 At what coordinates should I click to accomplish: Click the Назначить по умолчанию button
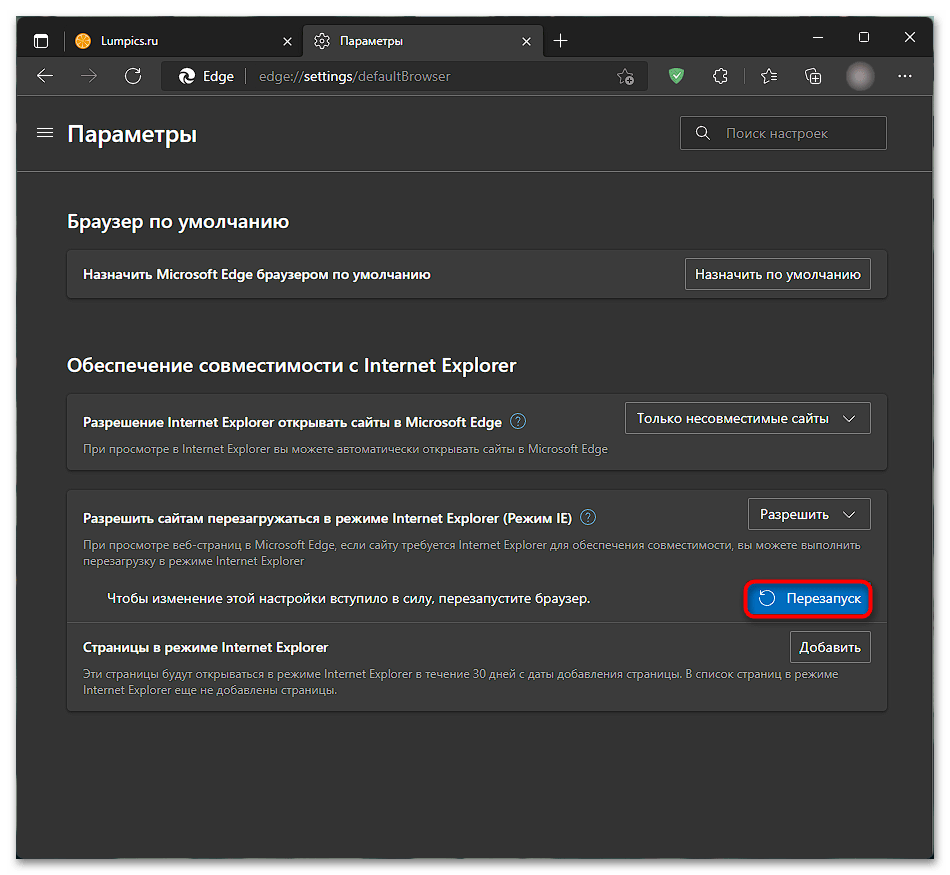click(x=777, y=274)
